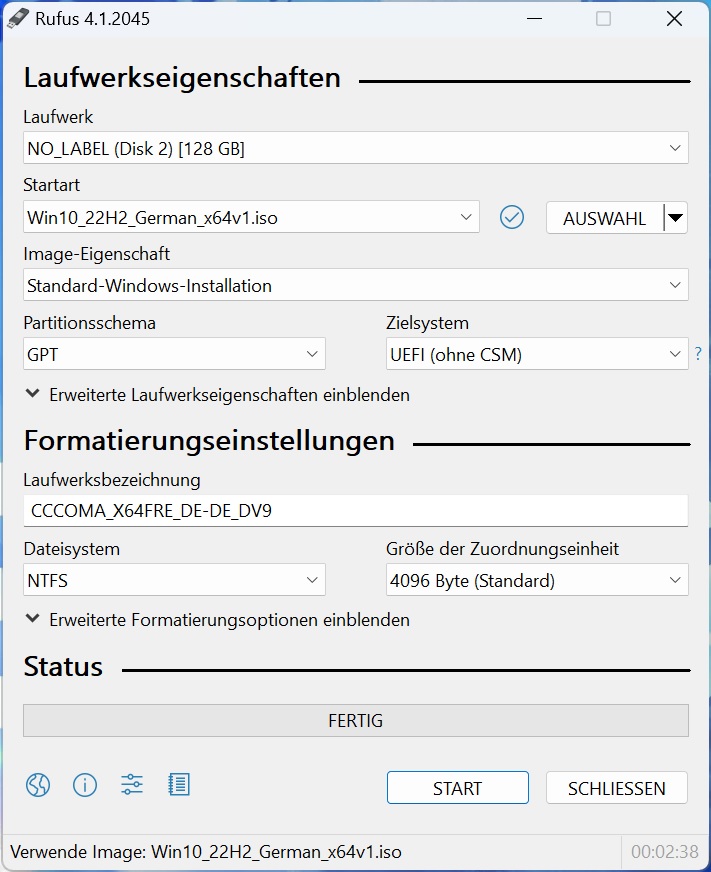This screenshot has height=872, width=711.
Task: Open the Startart ISO selection dropdown
Action: [251, 217]
